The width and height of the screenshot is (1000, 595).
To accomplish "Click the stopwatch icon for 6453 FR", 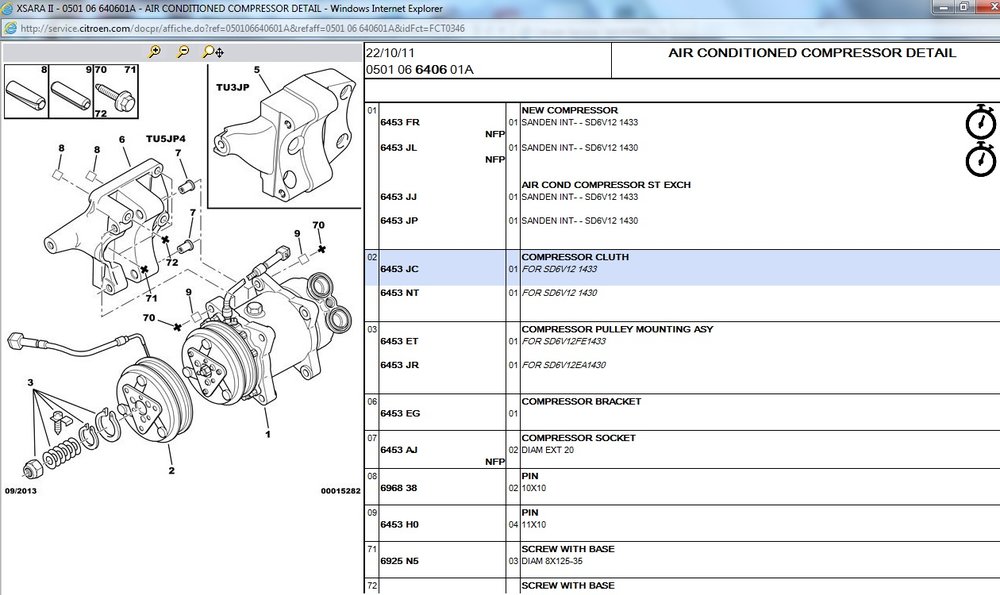I will click(x=980, y=122).
